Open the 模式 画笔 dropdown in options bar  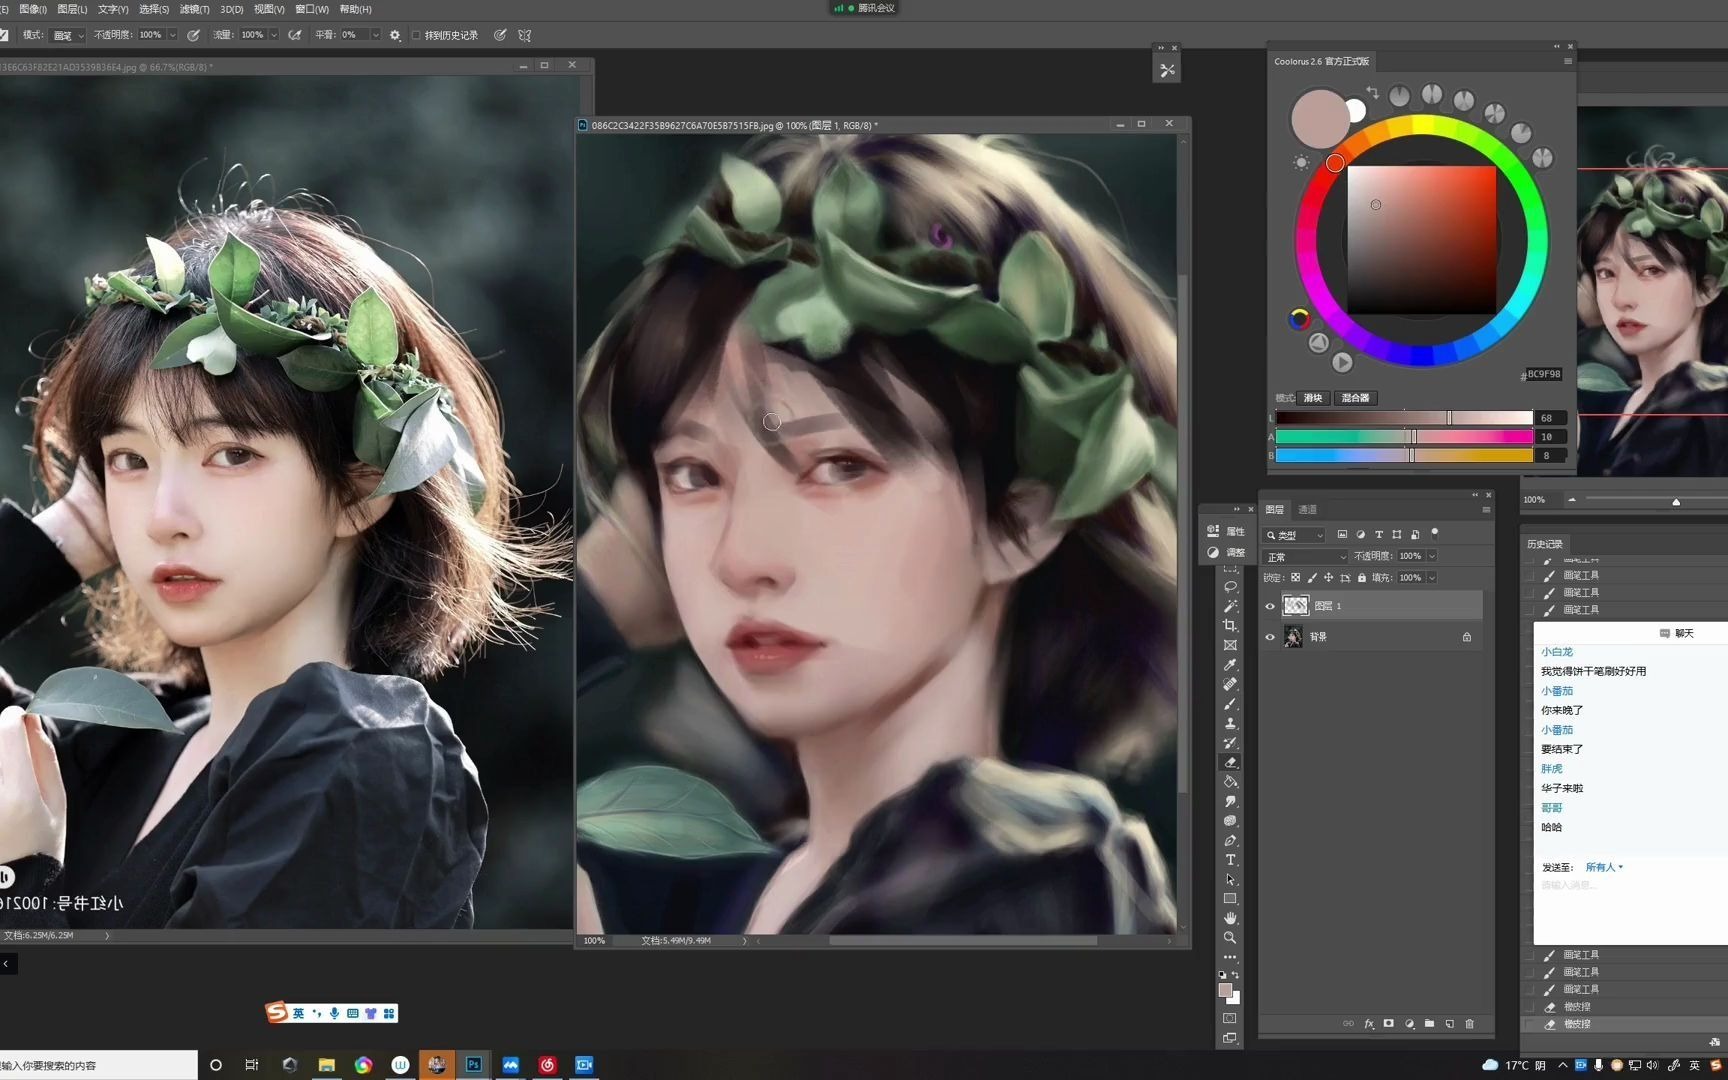pyautogui.click(x=68, y=35)
